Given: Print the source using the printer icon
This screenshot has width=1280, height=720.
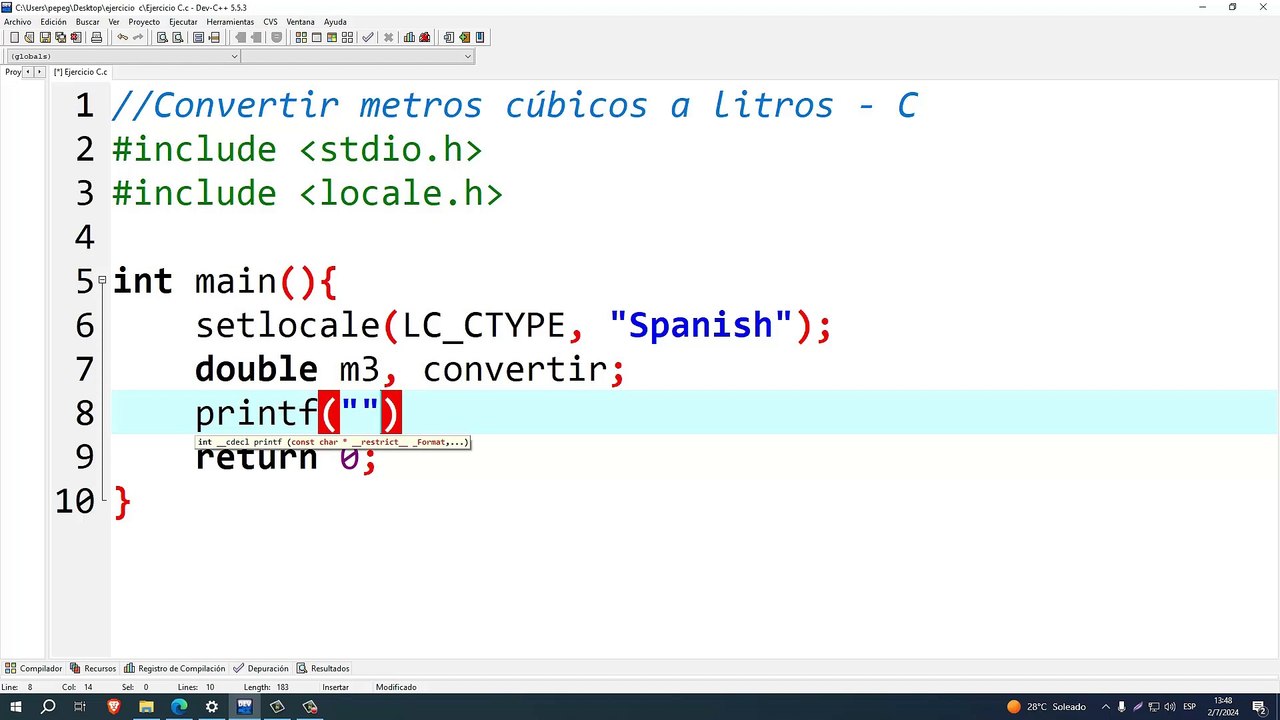Looking at the screenshot, I should coord(96,38).
